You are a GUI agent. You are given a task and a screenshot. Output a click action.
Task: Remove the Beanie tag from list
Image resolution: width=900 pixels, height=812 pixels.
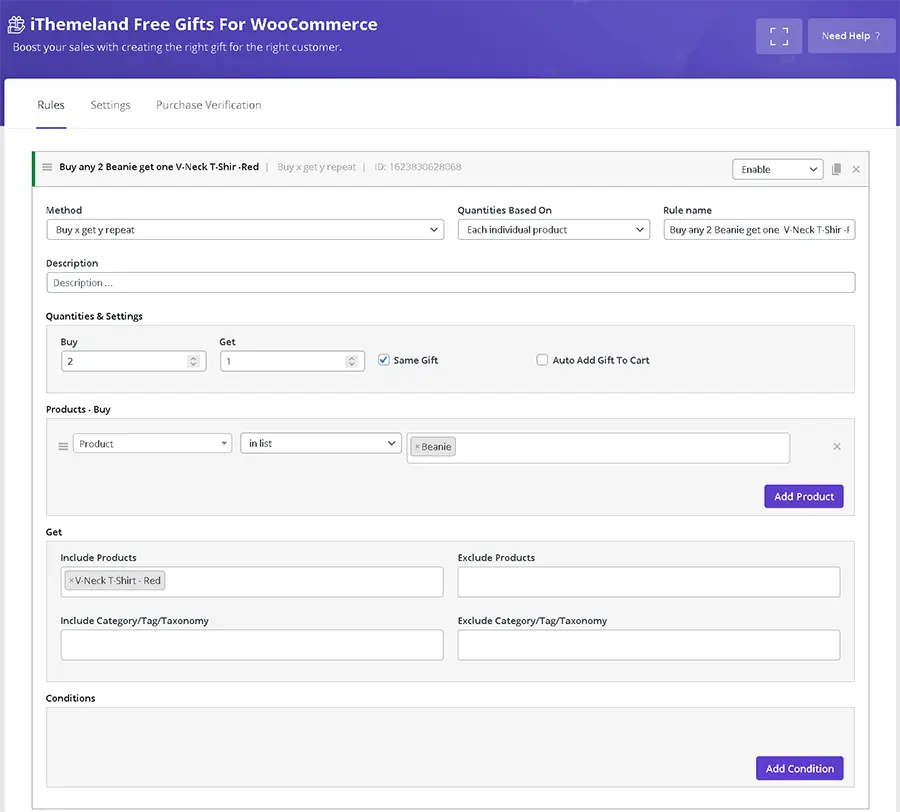[417, 447]
